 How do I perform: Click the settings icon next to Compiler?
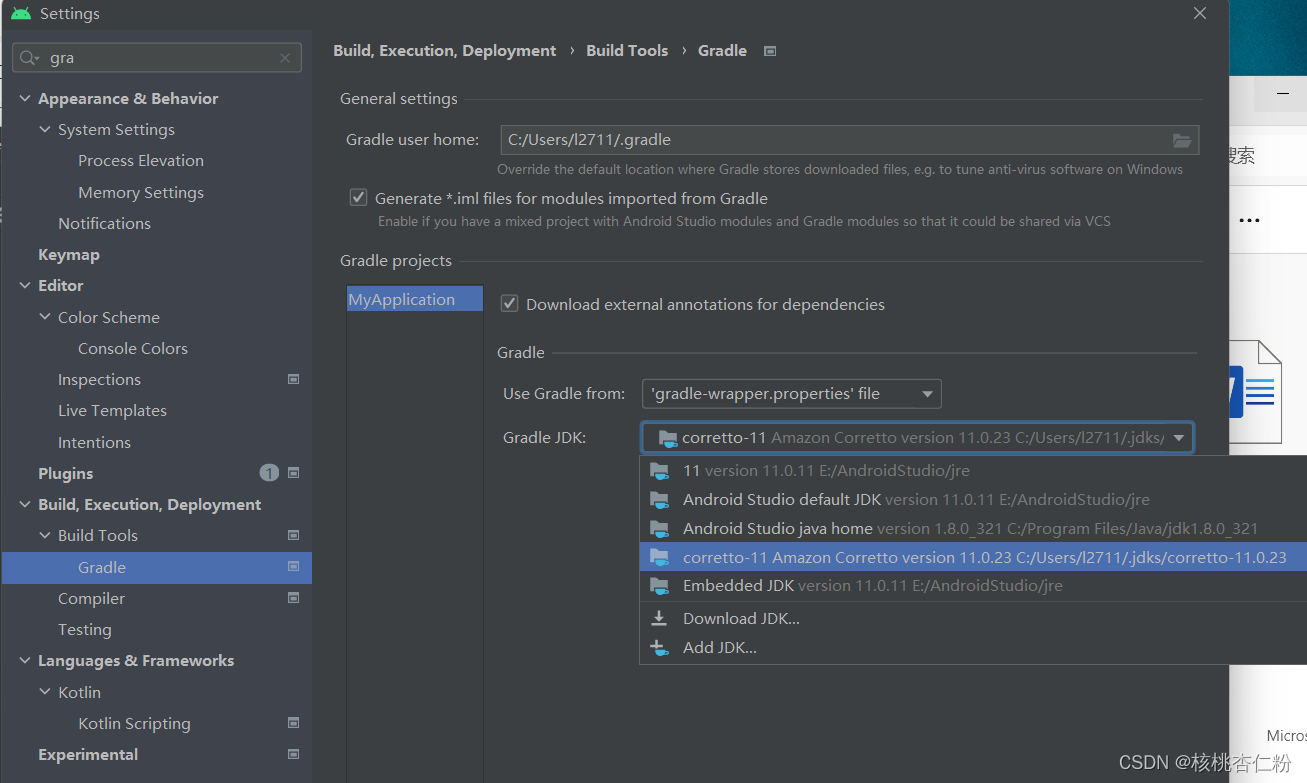point(293,597)
